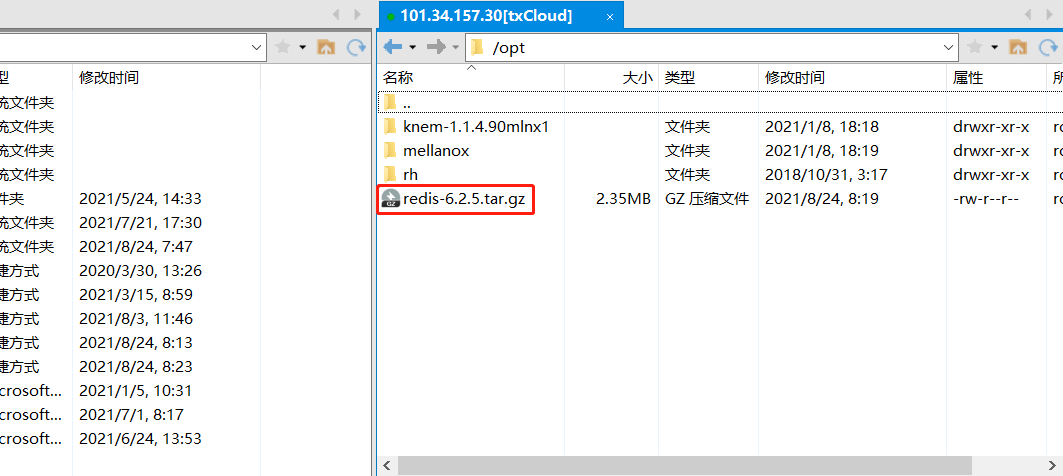This screenshot has width=1063, height=476.
Task: Open the back-navigation history dropdown arrow
Action: pyautogui.click(x=412, y=47)
